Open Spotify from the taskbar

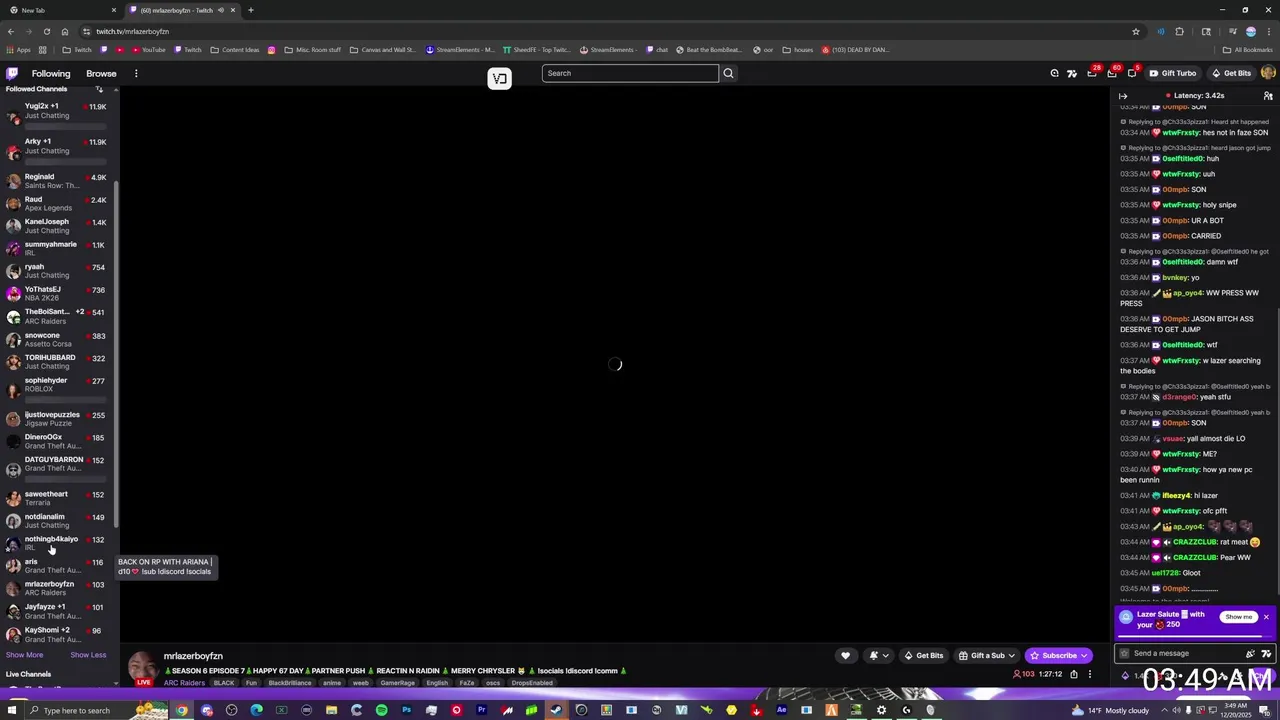pyautogui.click(x=381, y=710)
